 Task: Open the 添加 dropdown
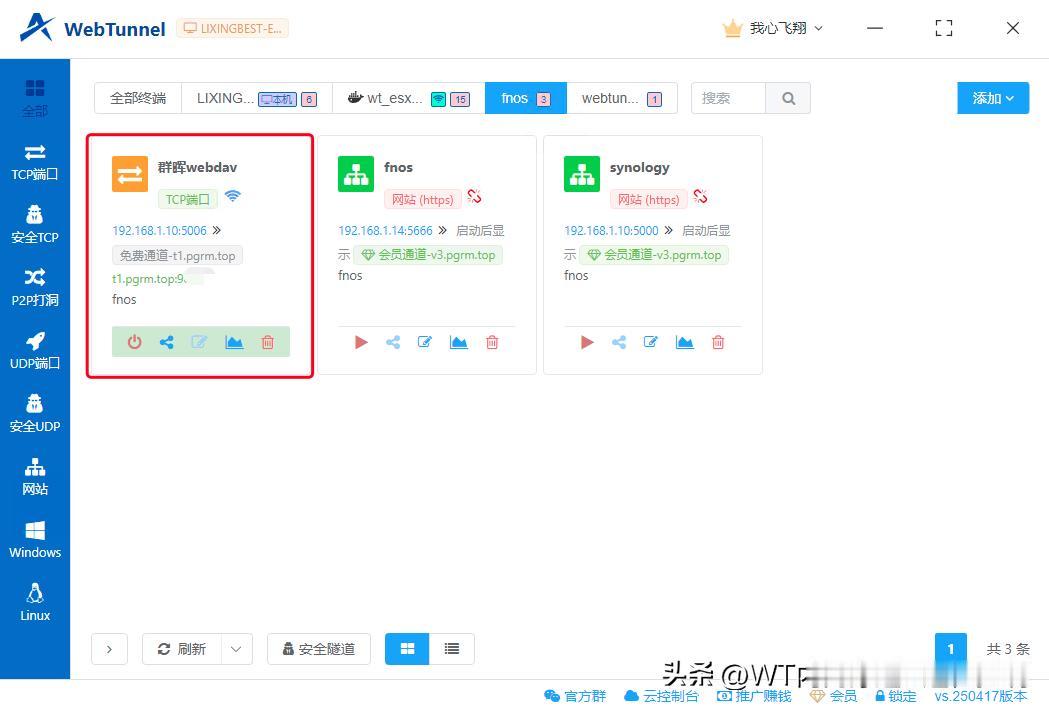(x=993, y=98)
